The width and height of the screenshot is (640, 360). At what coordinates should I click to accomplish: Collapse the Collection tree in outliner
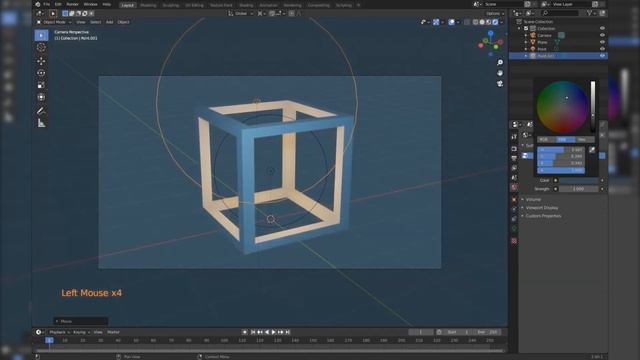tap(519, 29)
